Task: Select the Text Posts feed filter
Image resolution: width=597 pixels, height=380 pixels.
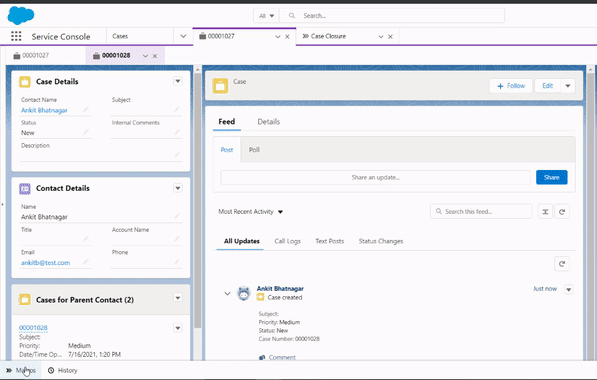Action: coord(330,241)
